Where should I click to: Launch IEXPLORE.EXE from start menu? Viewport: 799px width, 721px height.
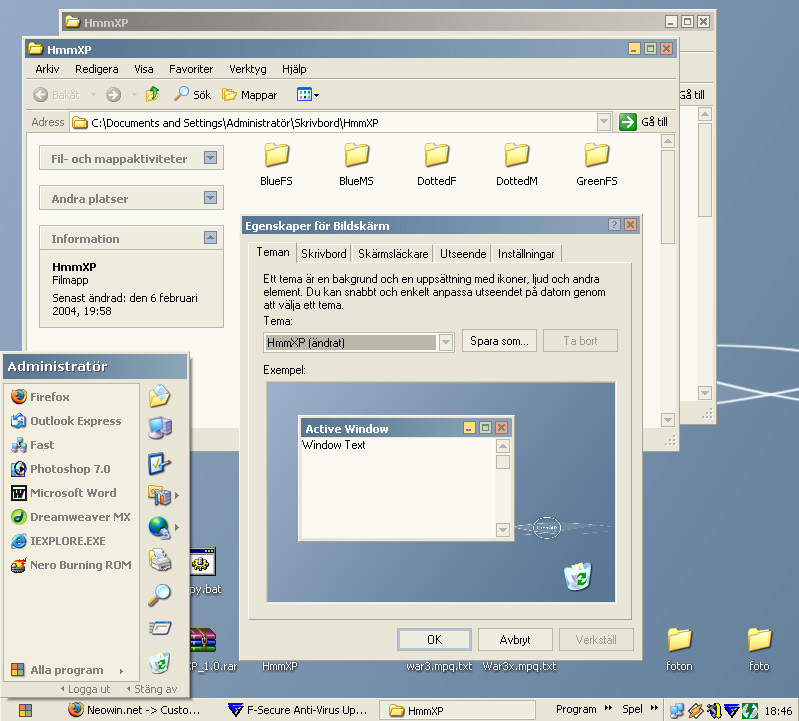pyautogui.click(x=58, y=541)
